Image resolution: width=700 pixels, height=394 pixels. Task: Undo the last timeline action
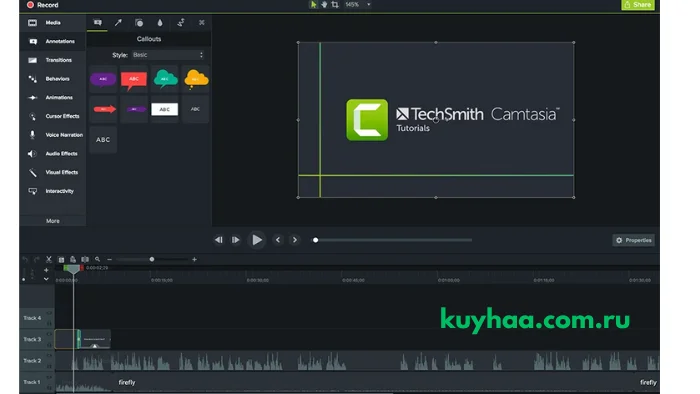[x=25, y=259]
